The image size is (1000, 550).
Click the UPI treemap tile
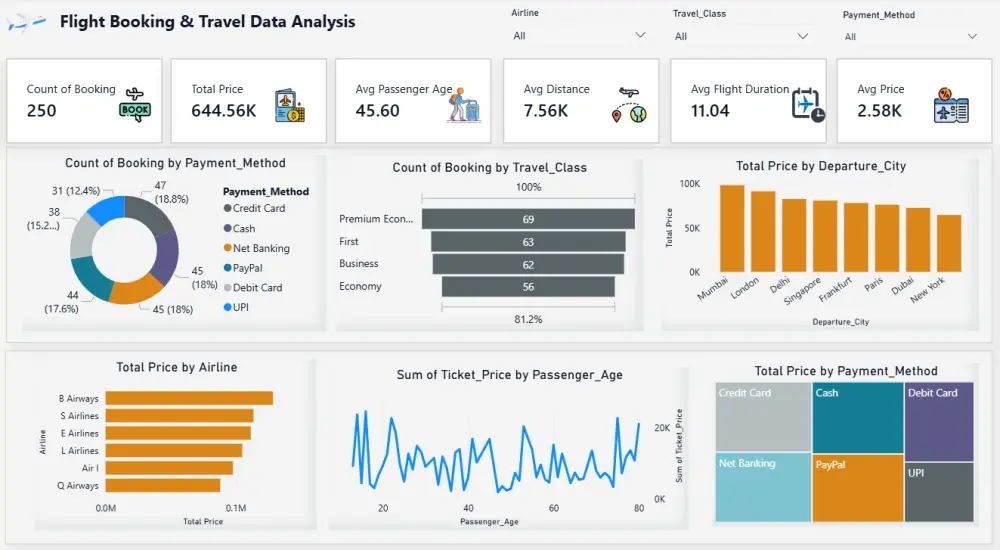click(x=939, y=492)
